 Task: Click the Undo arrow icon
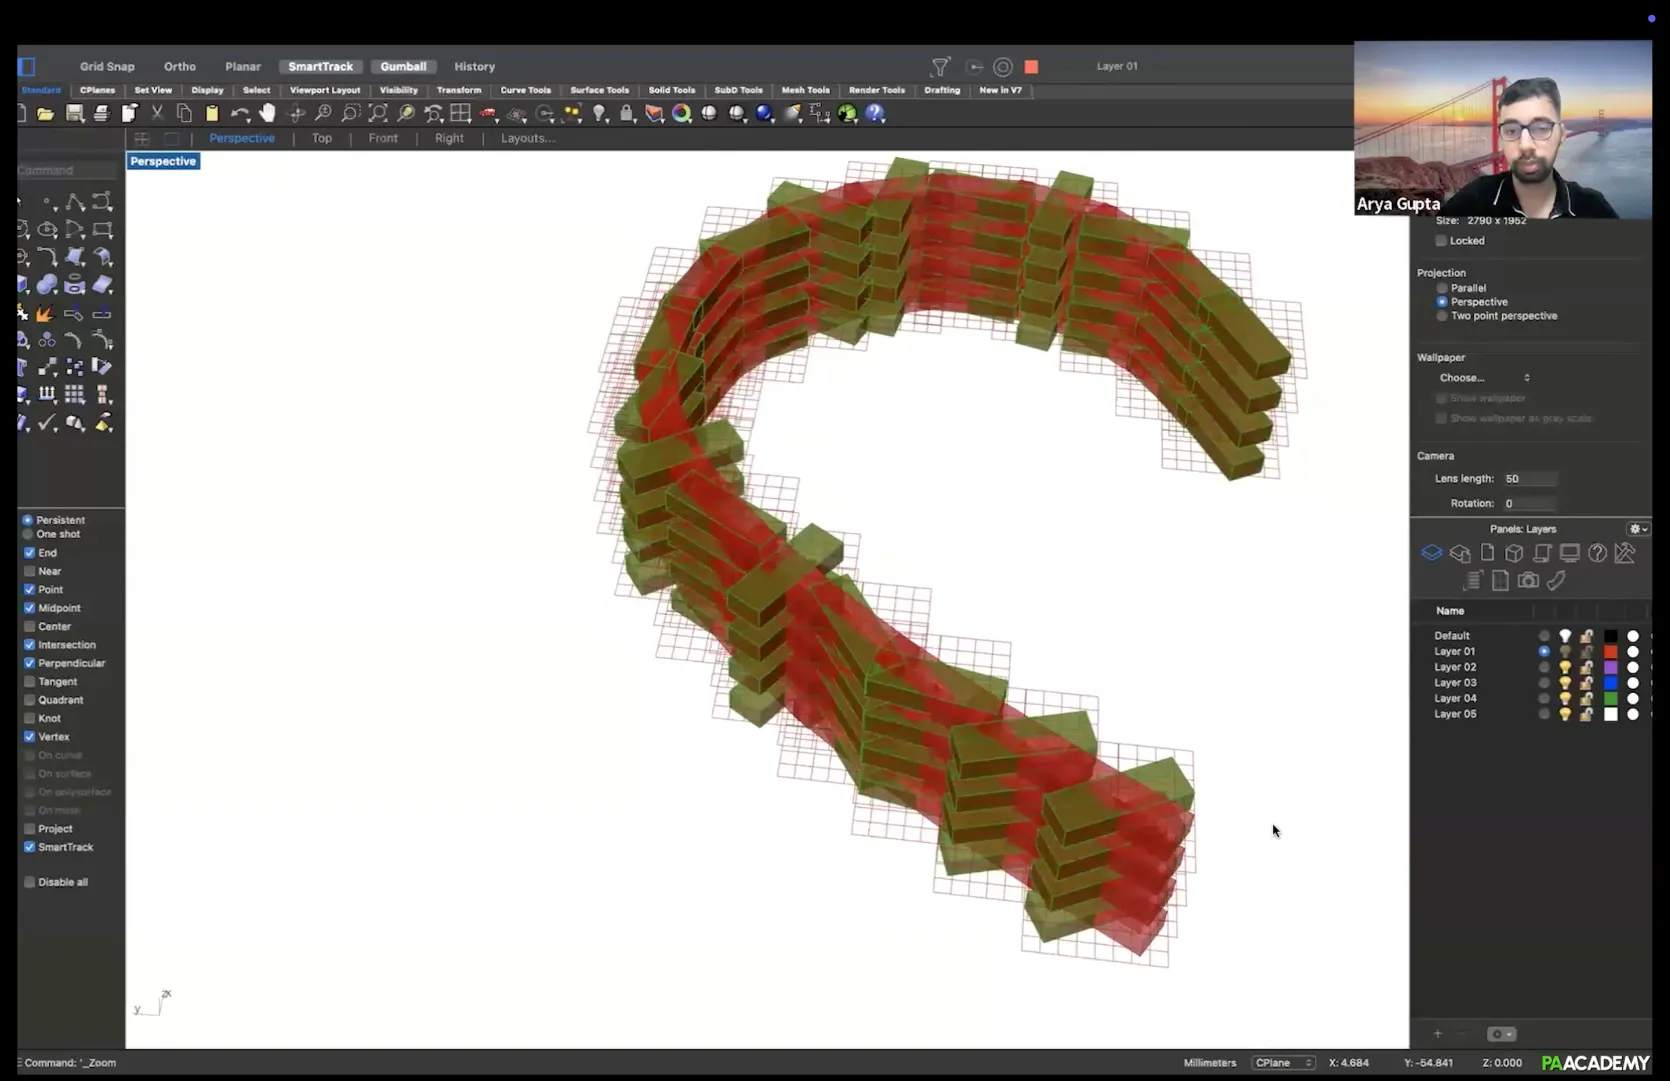click(240, 113)
